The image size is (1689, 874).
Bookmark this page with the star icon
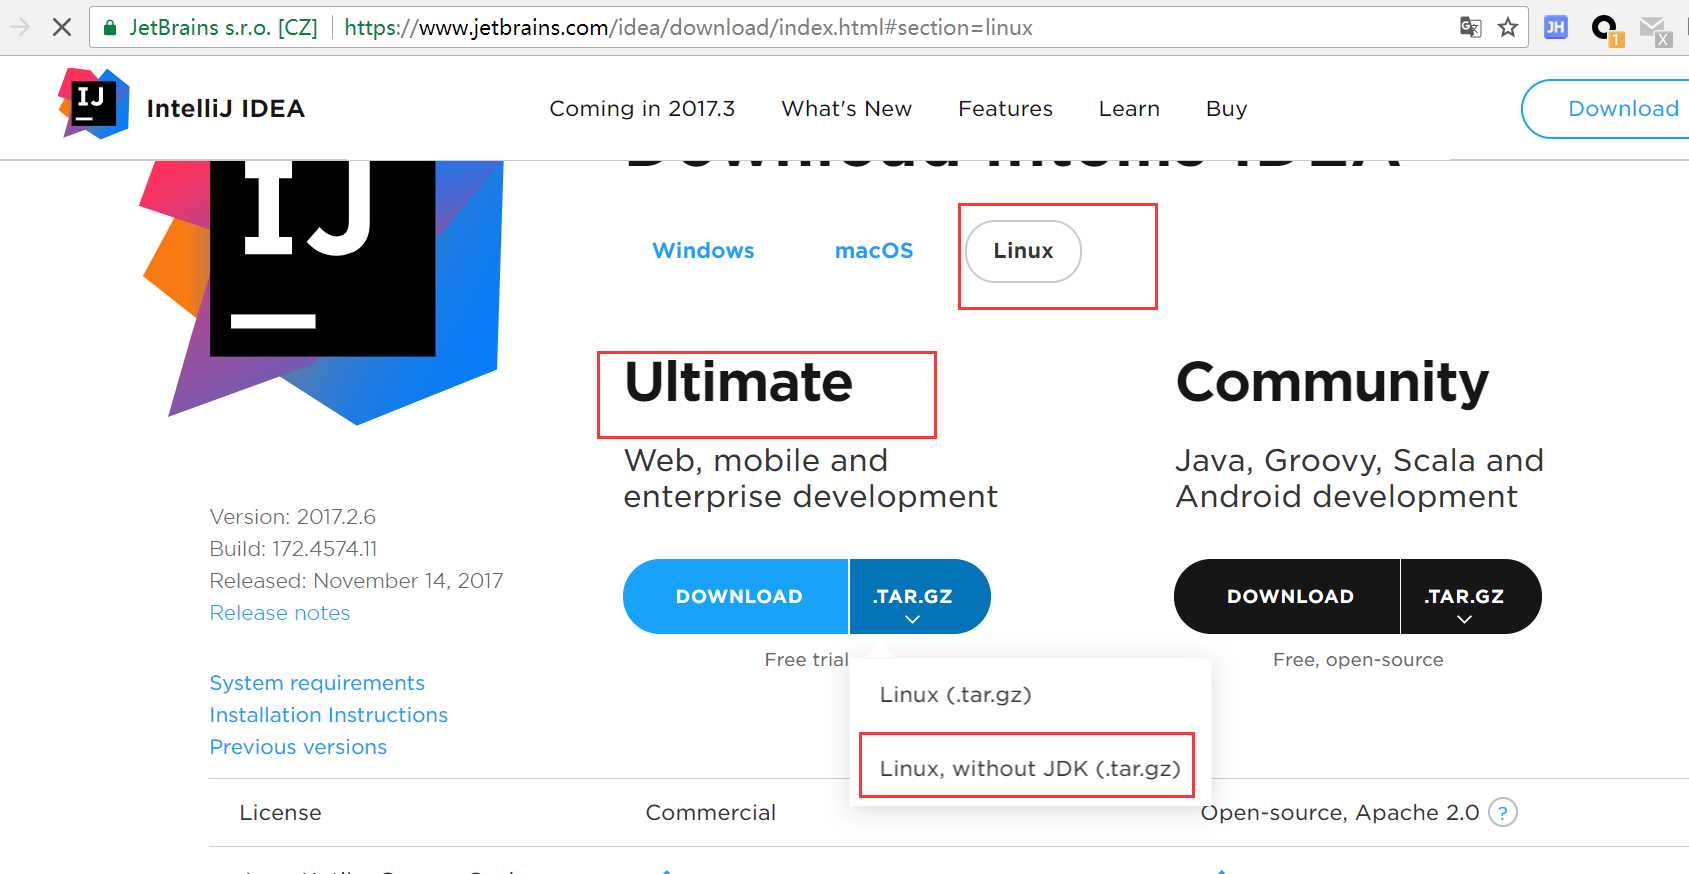[1508, 27]
